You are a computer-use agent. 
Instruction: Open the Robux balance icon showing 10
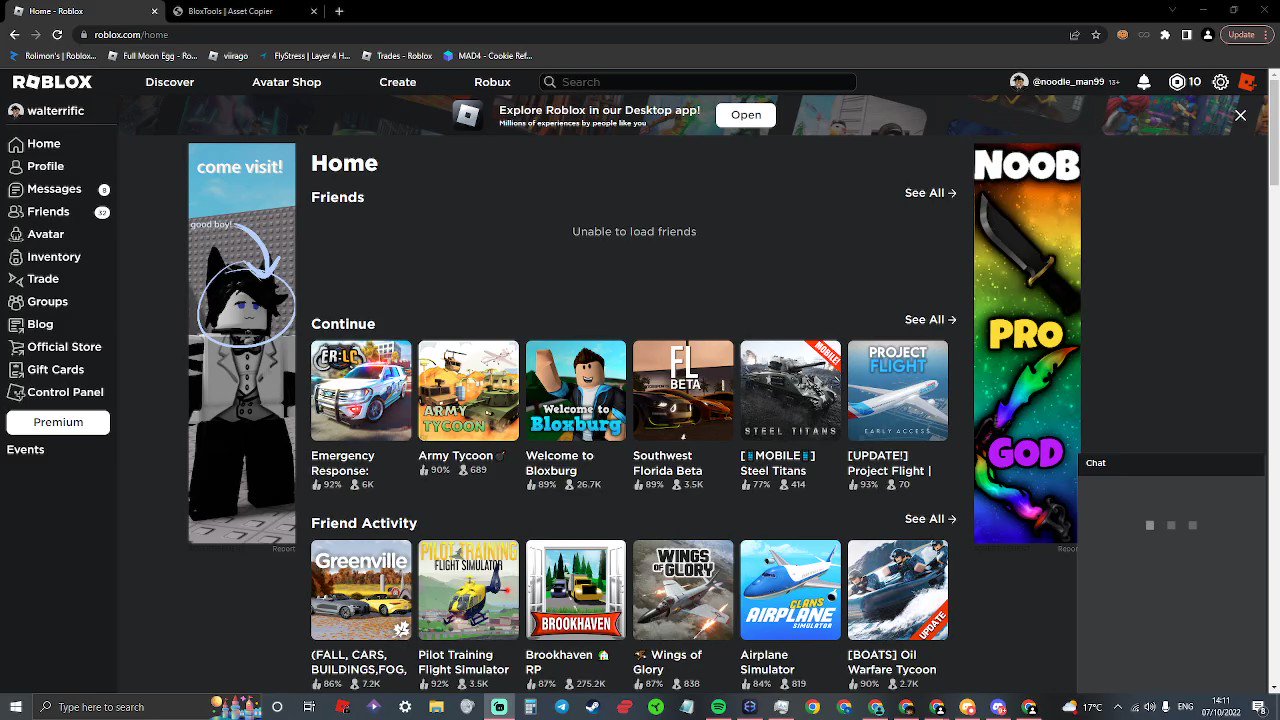click(1185, 82)
